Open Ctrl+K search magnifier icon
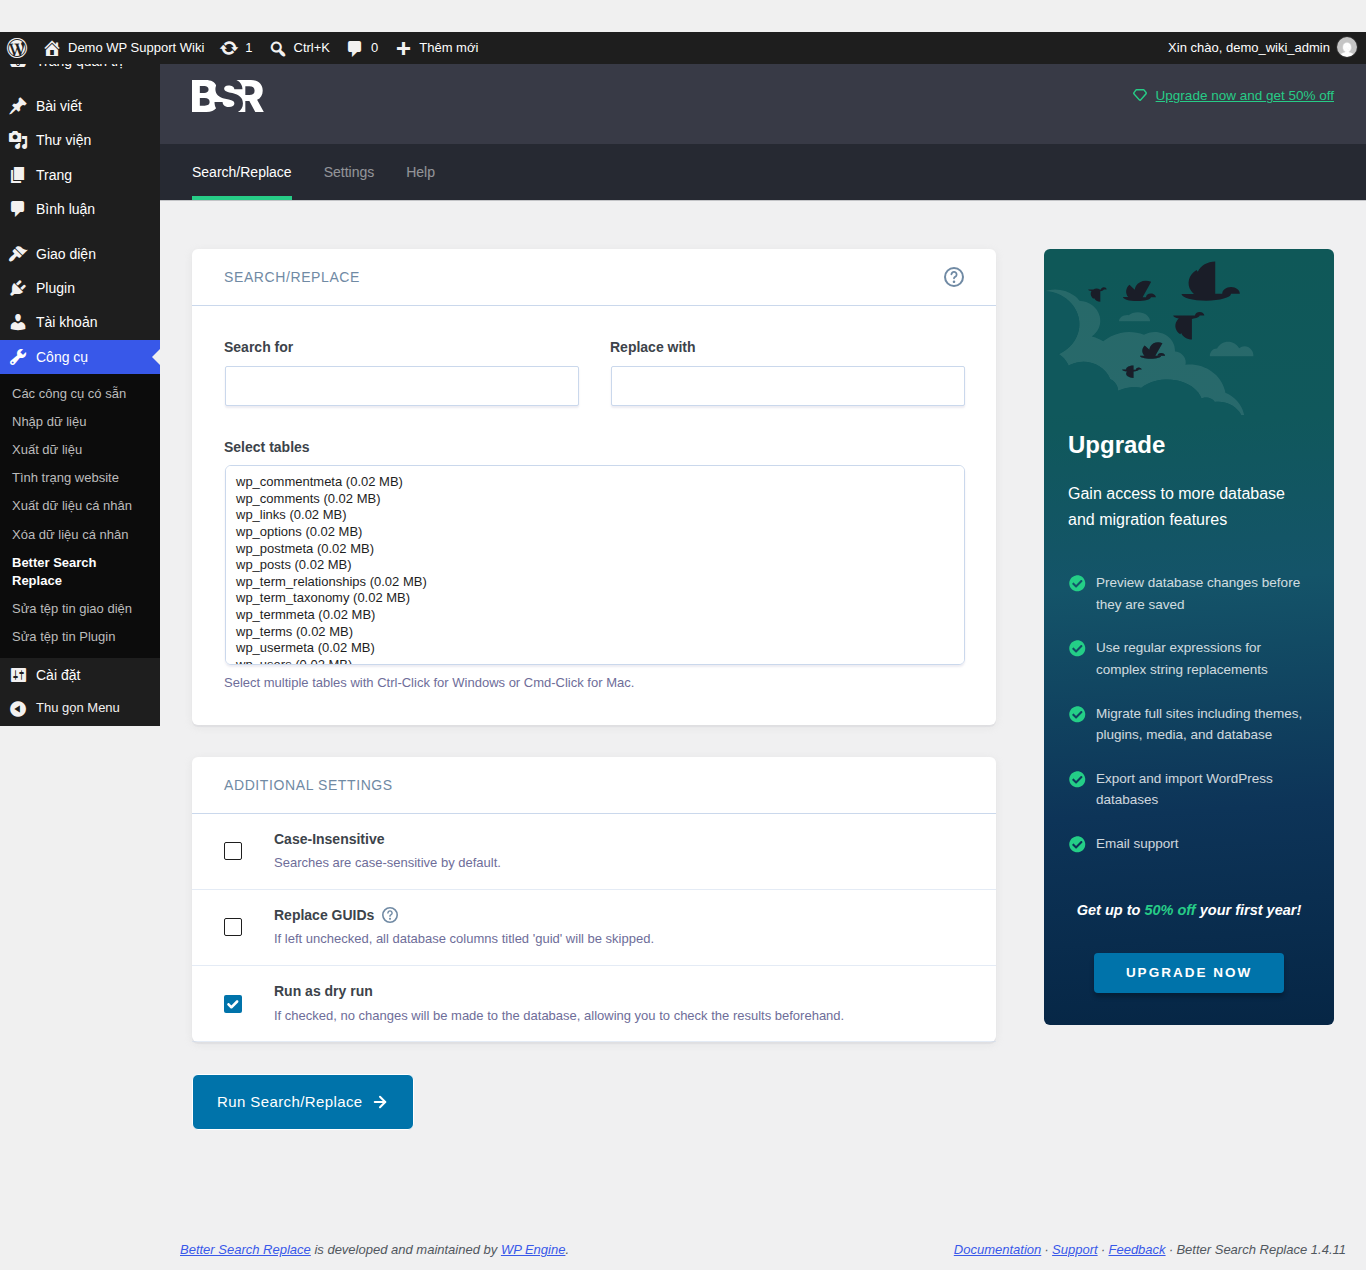The height and width of the screenshot is (1270, 1366). pos(278,48)
